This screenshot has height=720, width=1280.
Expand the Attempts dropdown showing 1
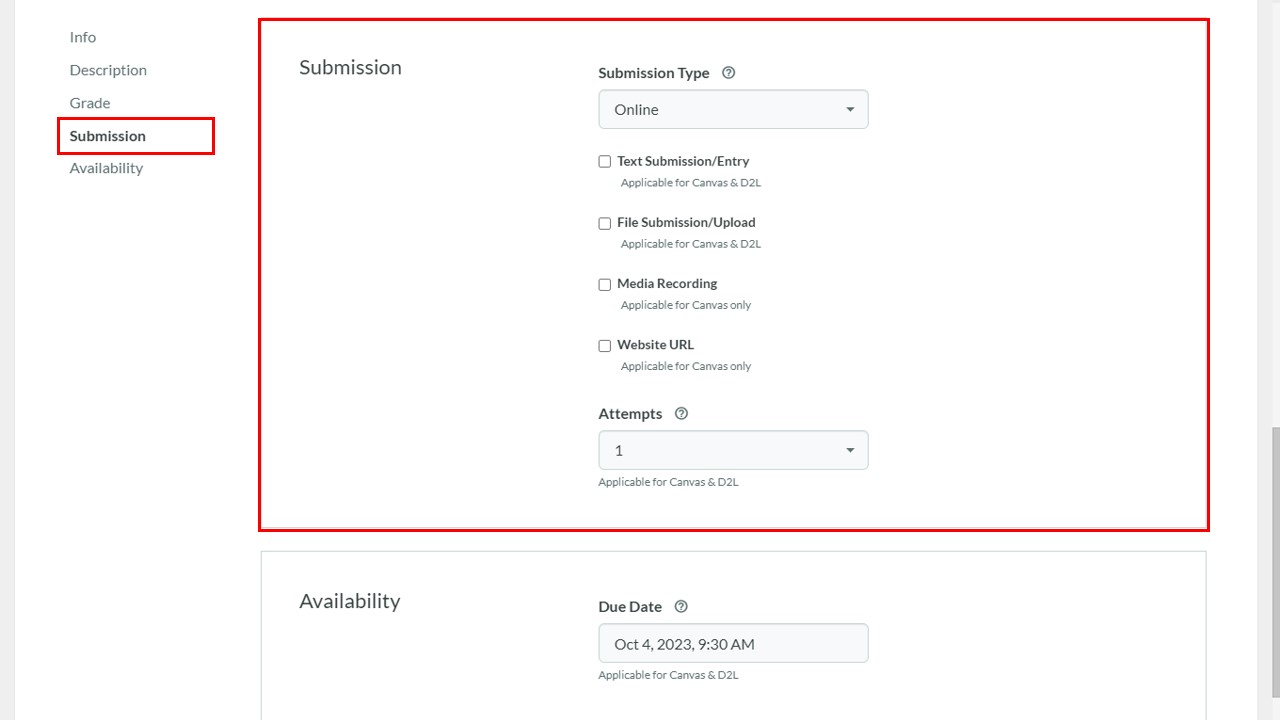click(x=733, y=450)
